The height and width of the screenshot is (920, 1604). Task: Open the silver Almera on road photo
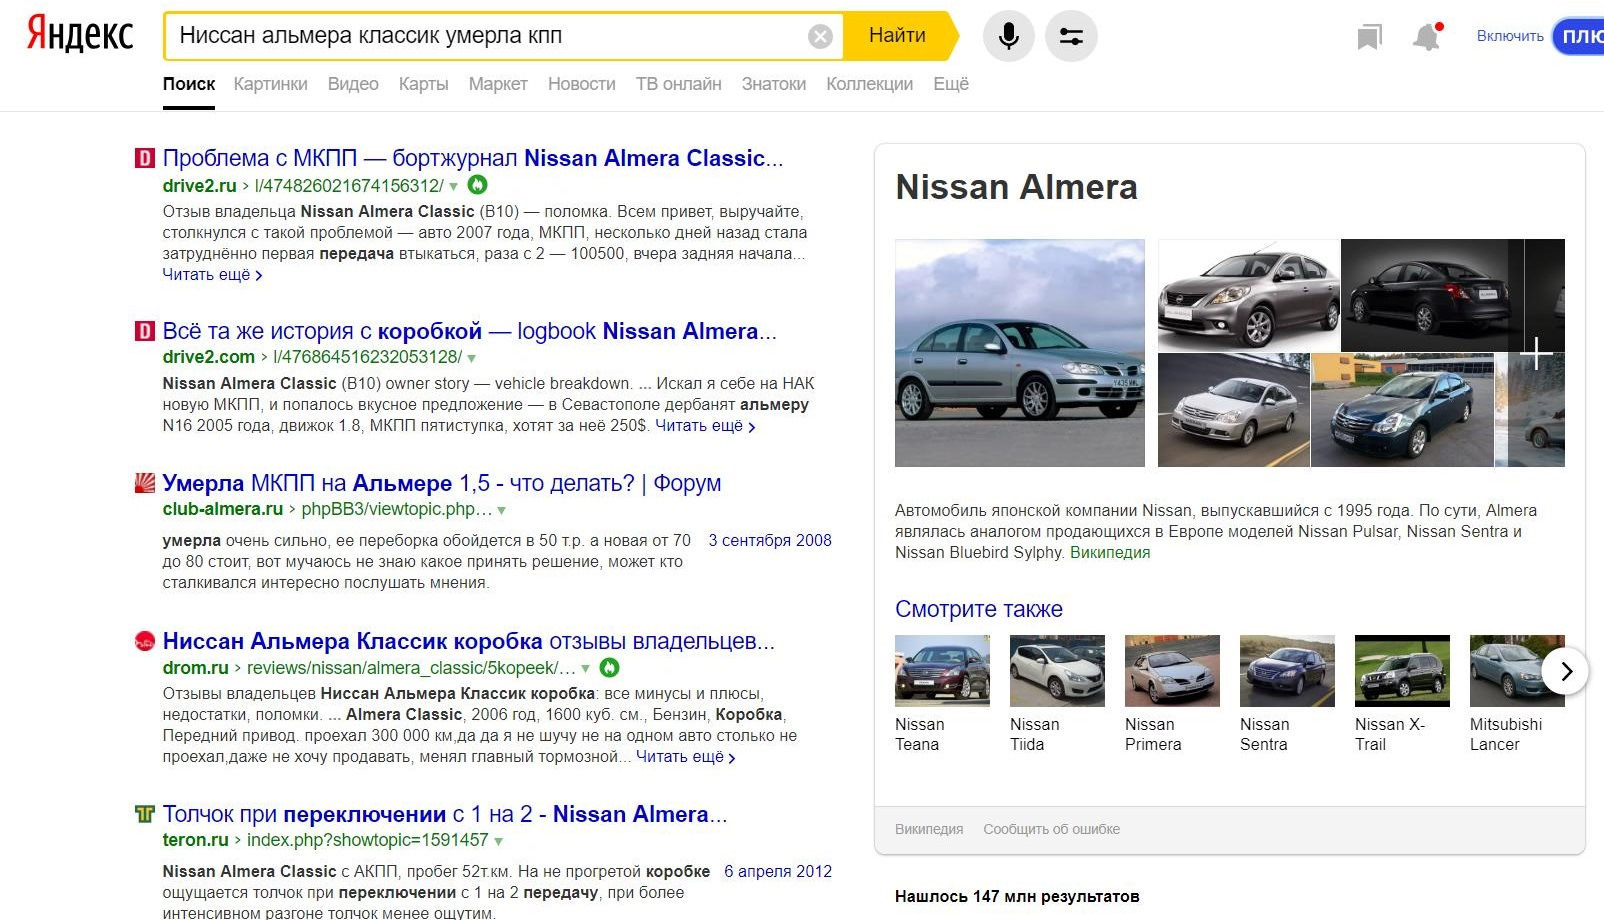pos(1234,410)
